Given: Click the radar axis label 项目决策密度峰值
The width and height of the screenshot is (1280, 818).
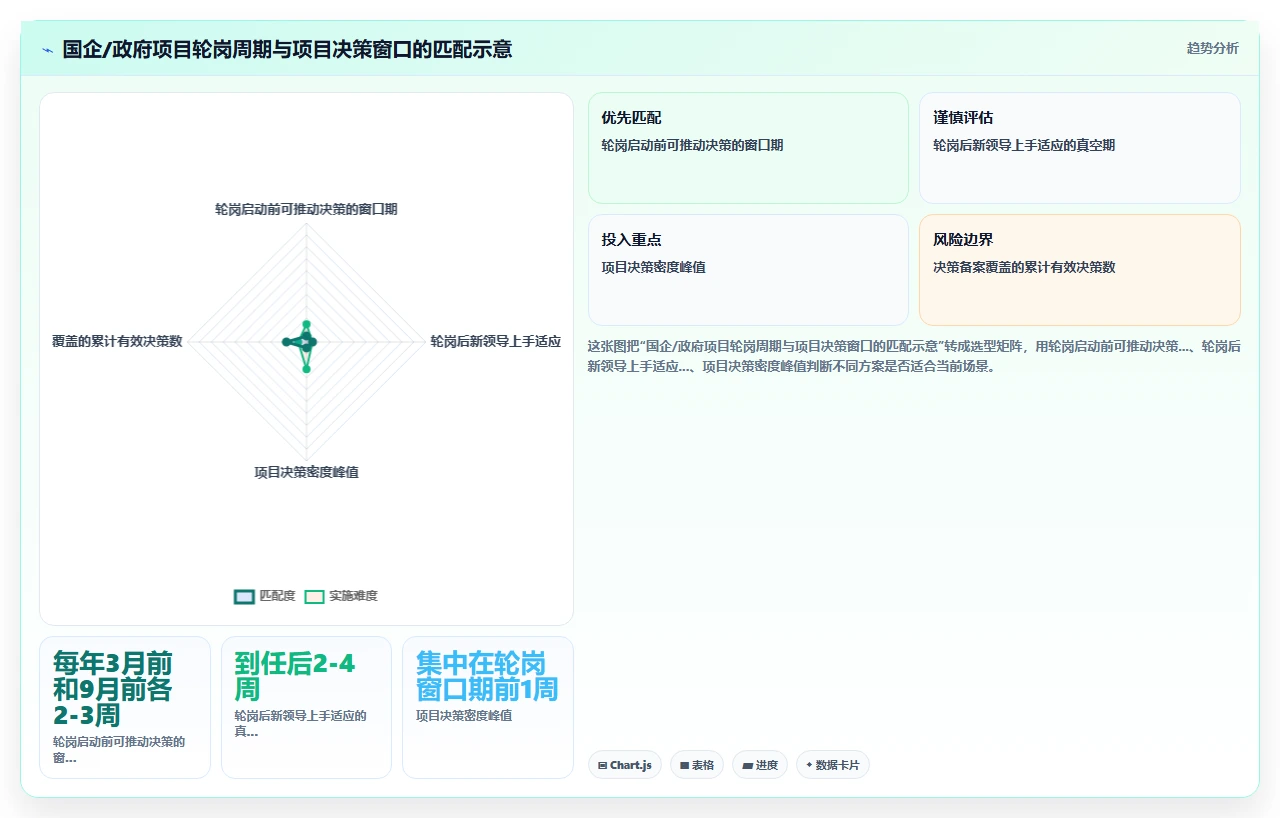Looking at the screenshot, I should pos(306,472).
